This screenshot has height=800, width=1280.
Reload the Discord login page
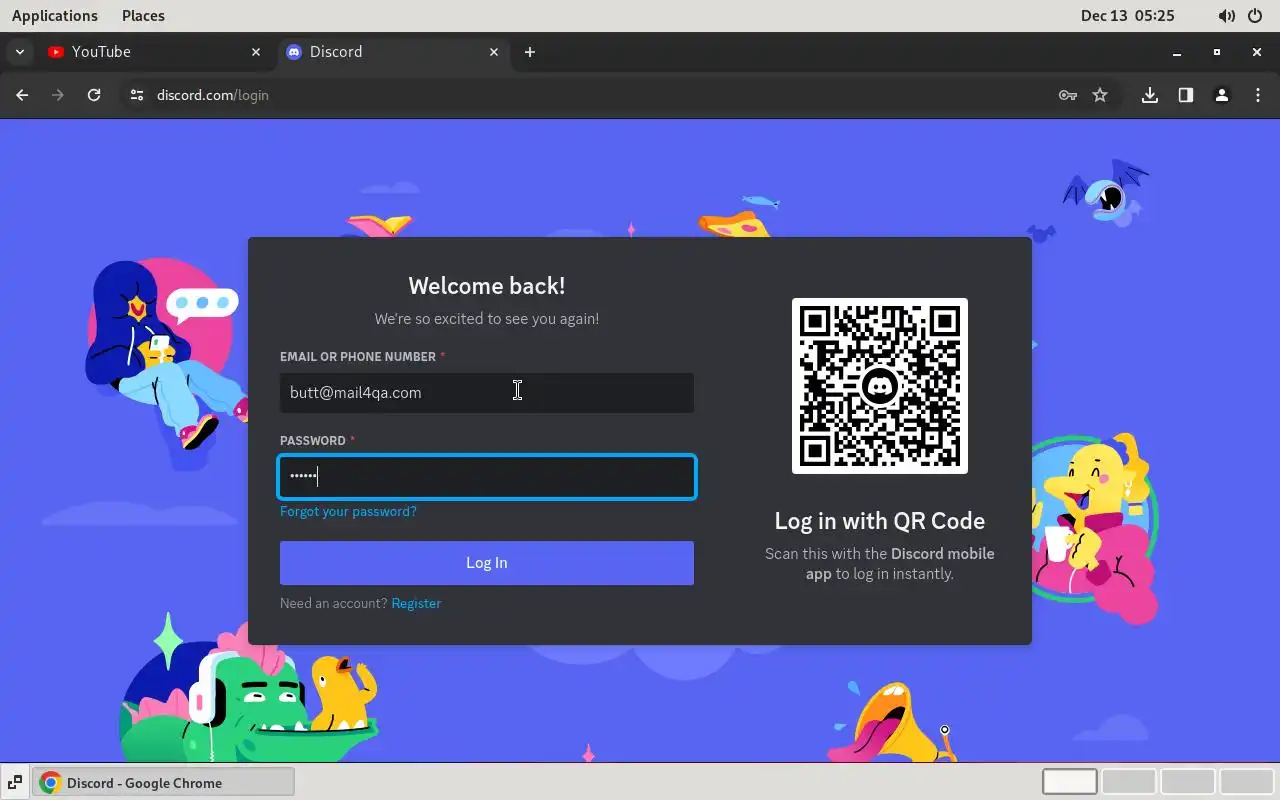[94, 95]
